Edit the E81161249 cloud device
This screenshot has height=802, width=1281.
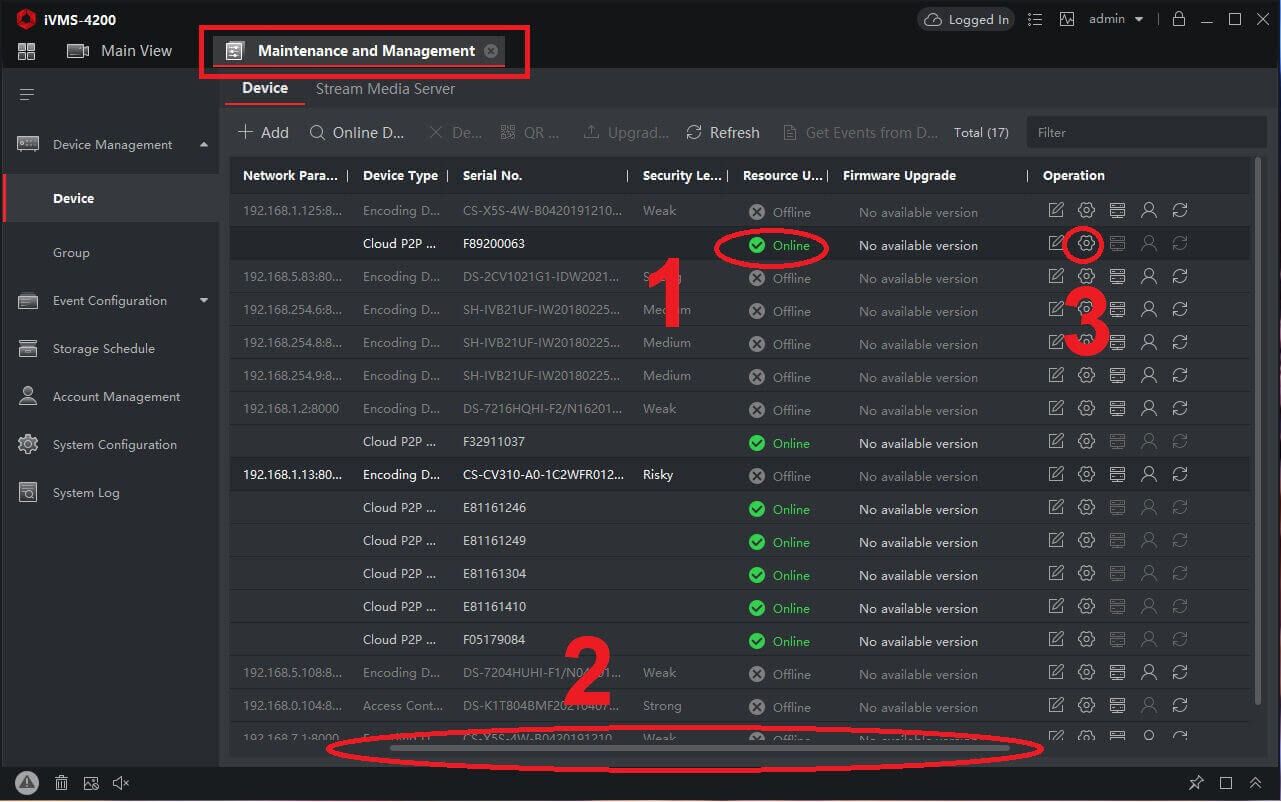tap(1056, 540)
